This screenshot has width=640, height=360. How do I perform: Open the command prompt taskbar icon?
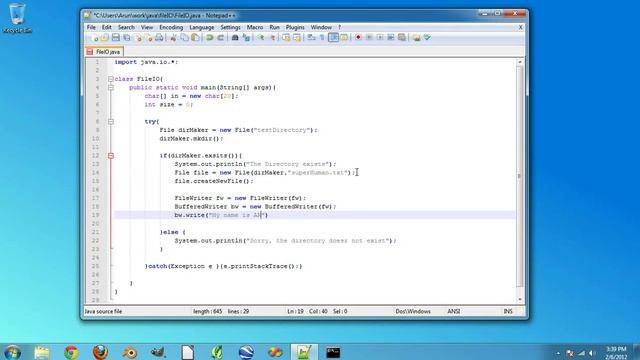[333, 353]
